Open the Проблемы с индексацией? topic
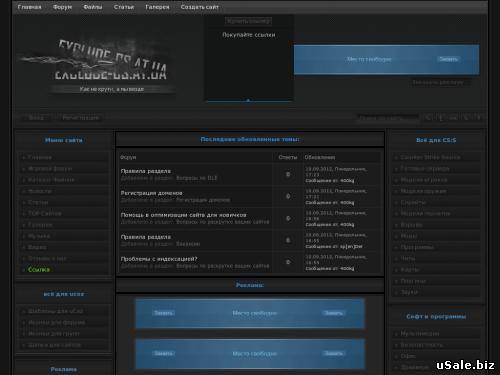The height and width of the screenshot is (375, 500). (x=159, y=259)
